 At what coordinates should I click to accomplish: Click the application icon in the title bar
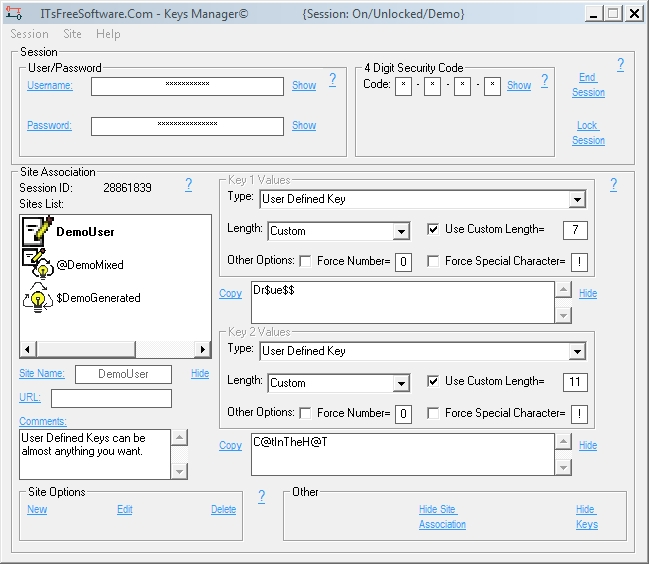13,13
